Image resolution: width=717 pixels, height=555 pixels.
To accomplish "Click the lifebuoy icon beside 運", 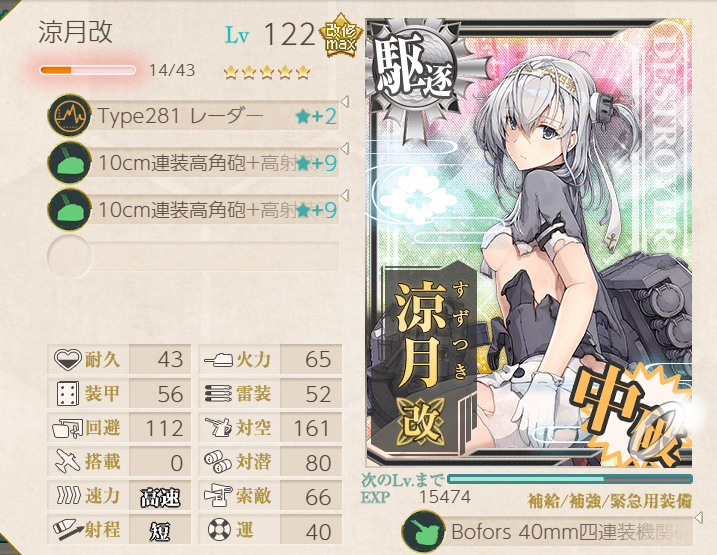I will point(219,530).
